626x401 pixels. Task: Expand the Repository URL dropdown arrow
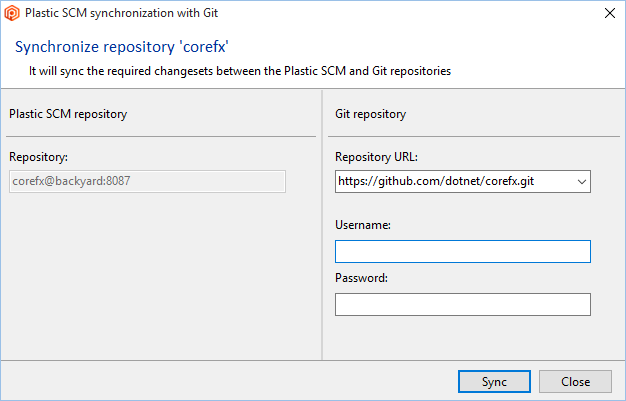point(581,181)
